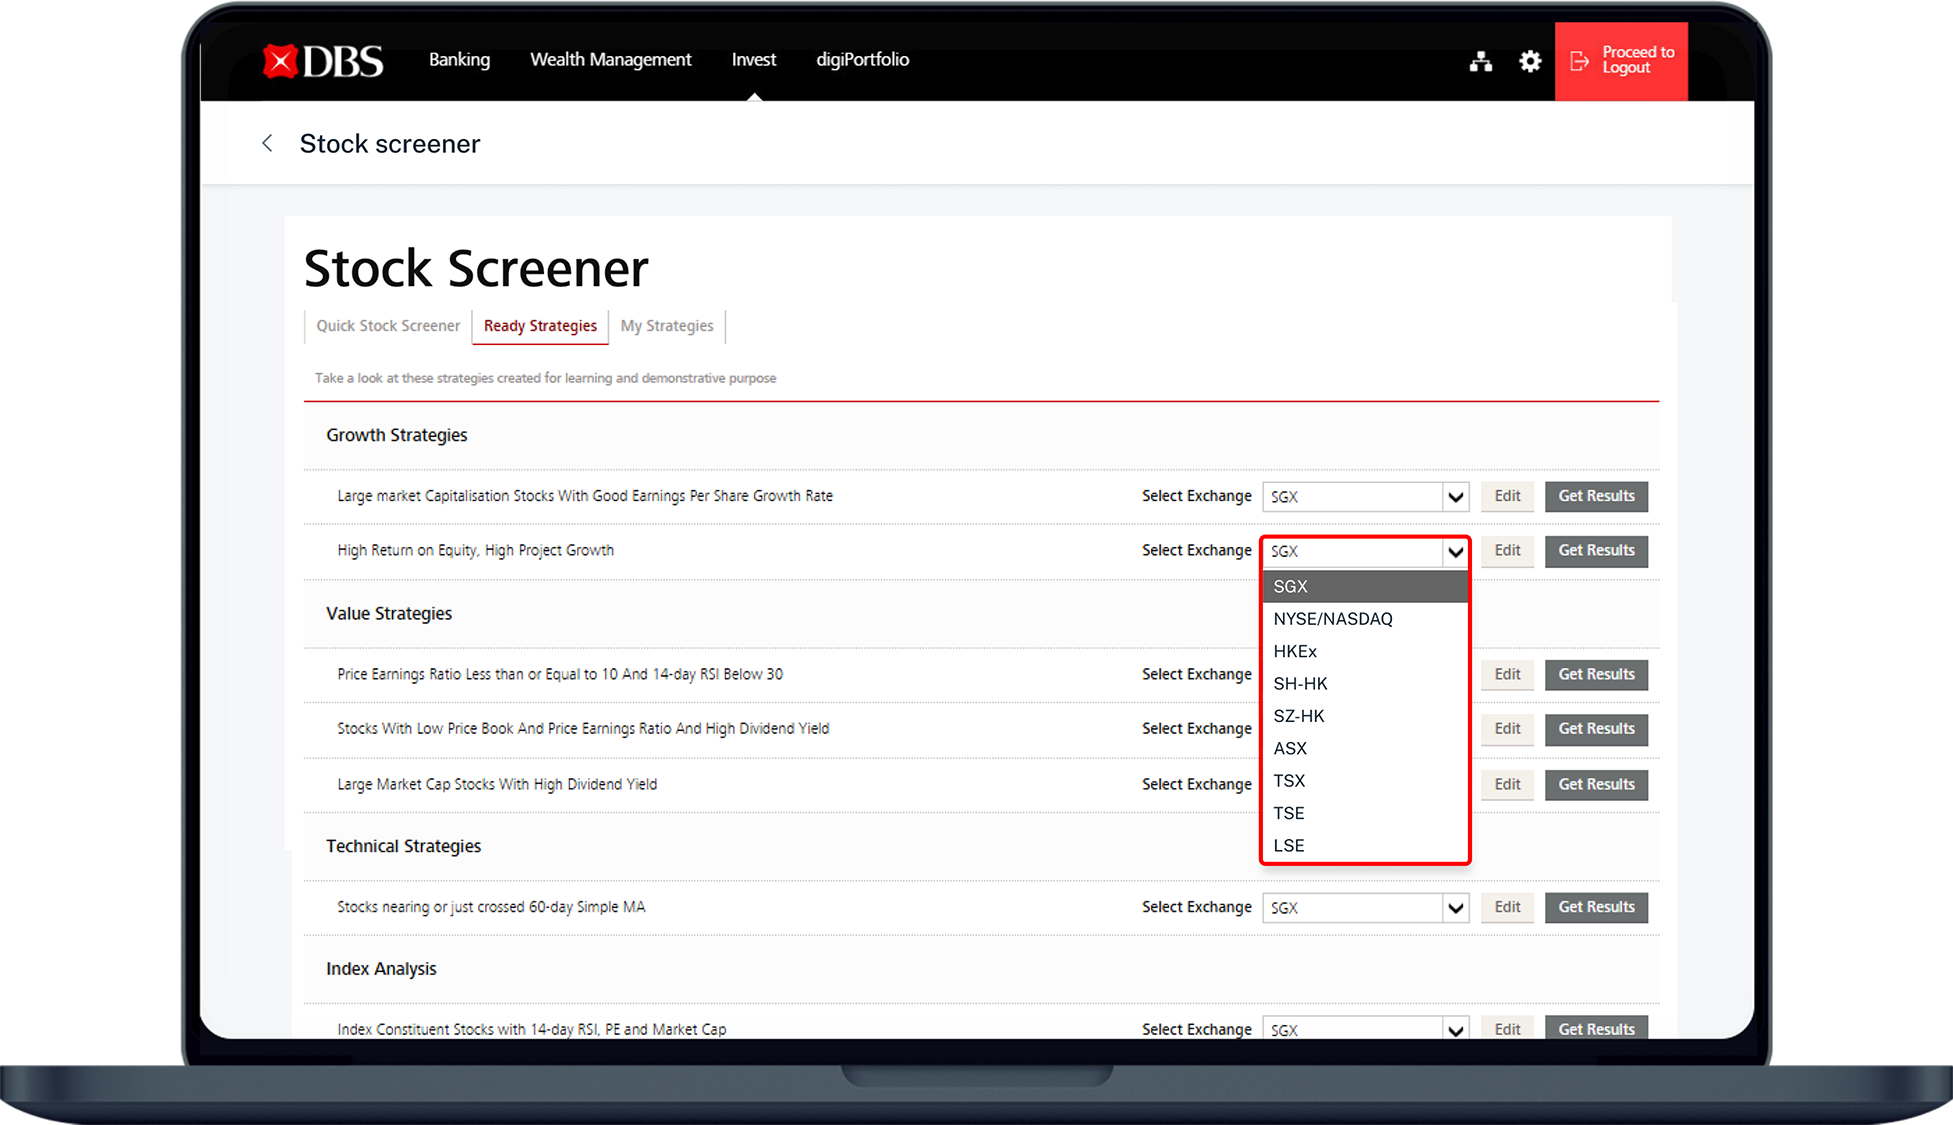The image size is (1953, 1125).
Task: Edit the Large market Capitalisation strategy
Action: 1507,496
